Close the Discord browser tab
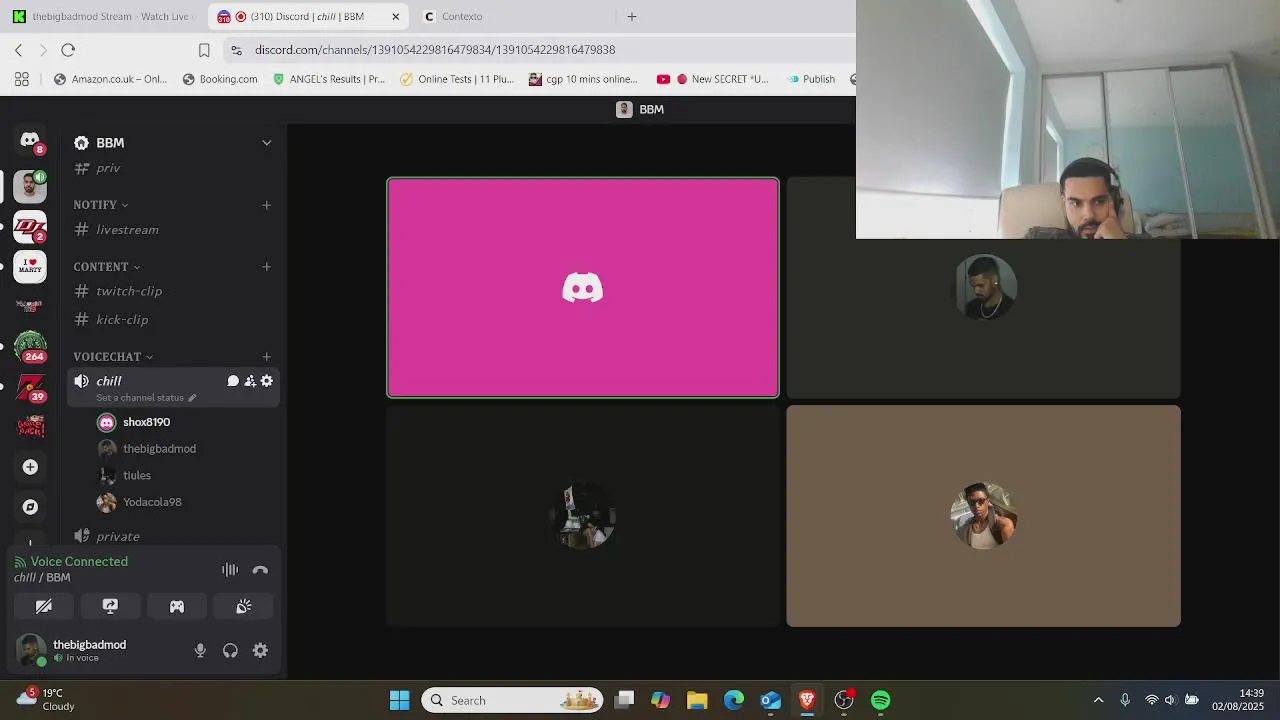Screen dimensions: 1280x720 pyautogui.click(x=396, y=16)
